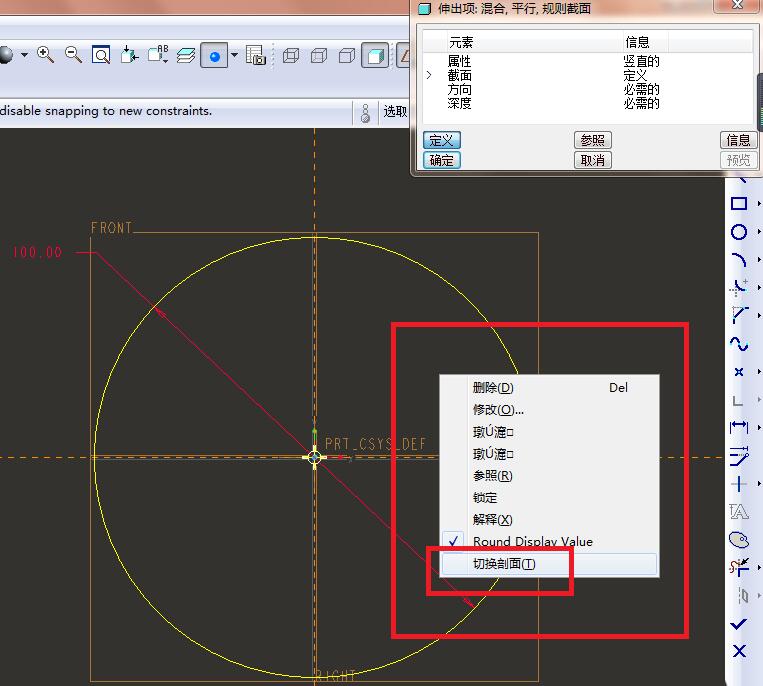Choose 切换剖面(T) from the context menu

tap(504, 564)
